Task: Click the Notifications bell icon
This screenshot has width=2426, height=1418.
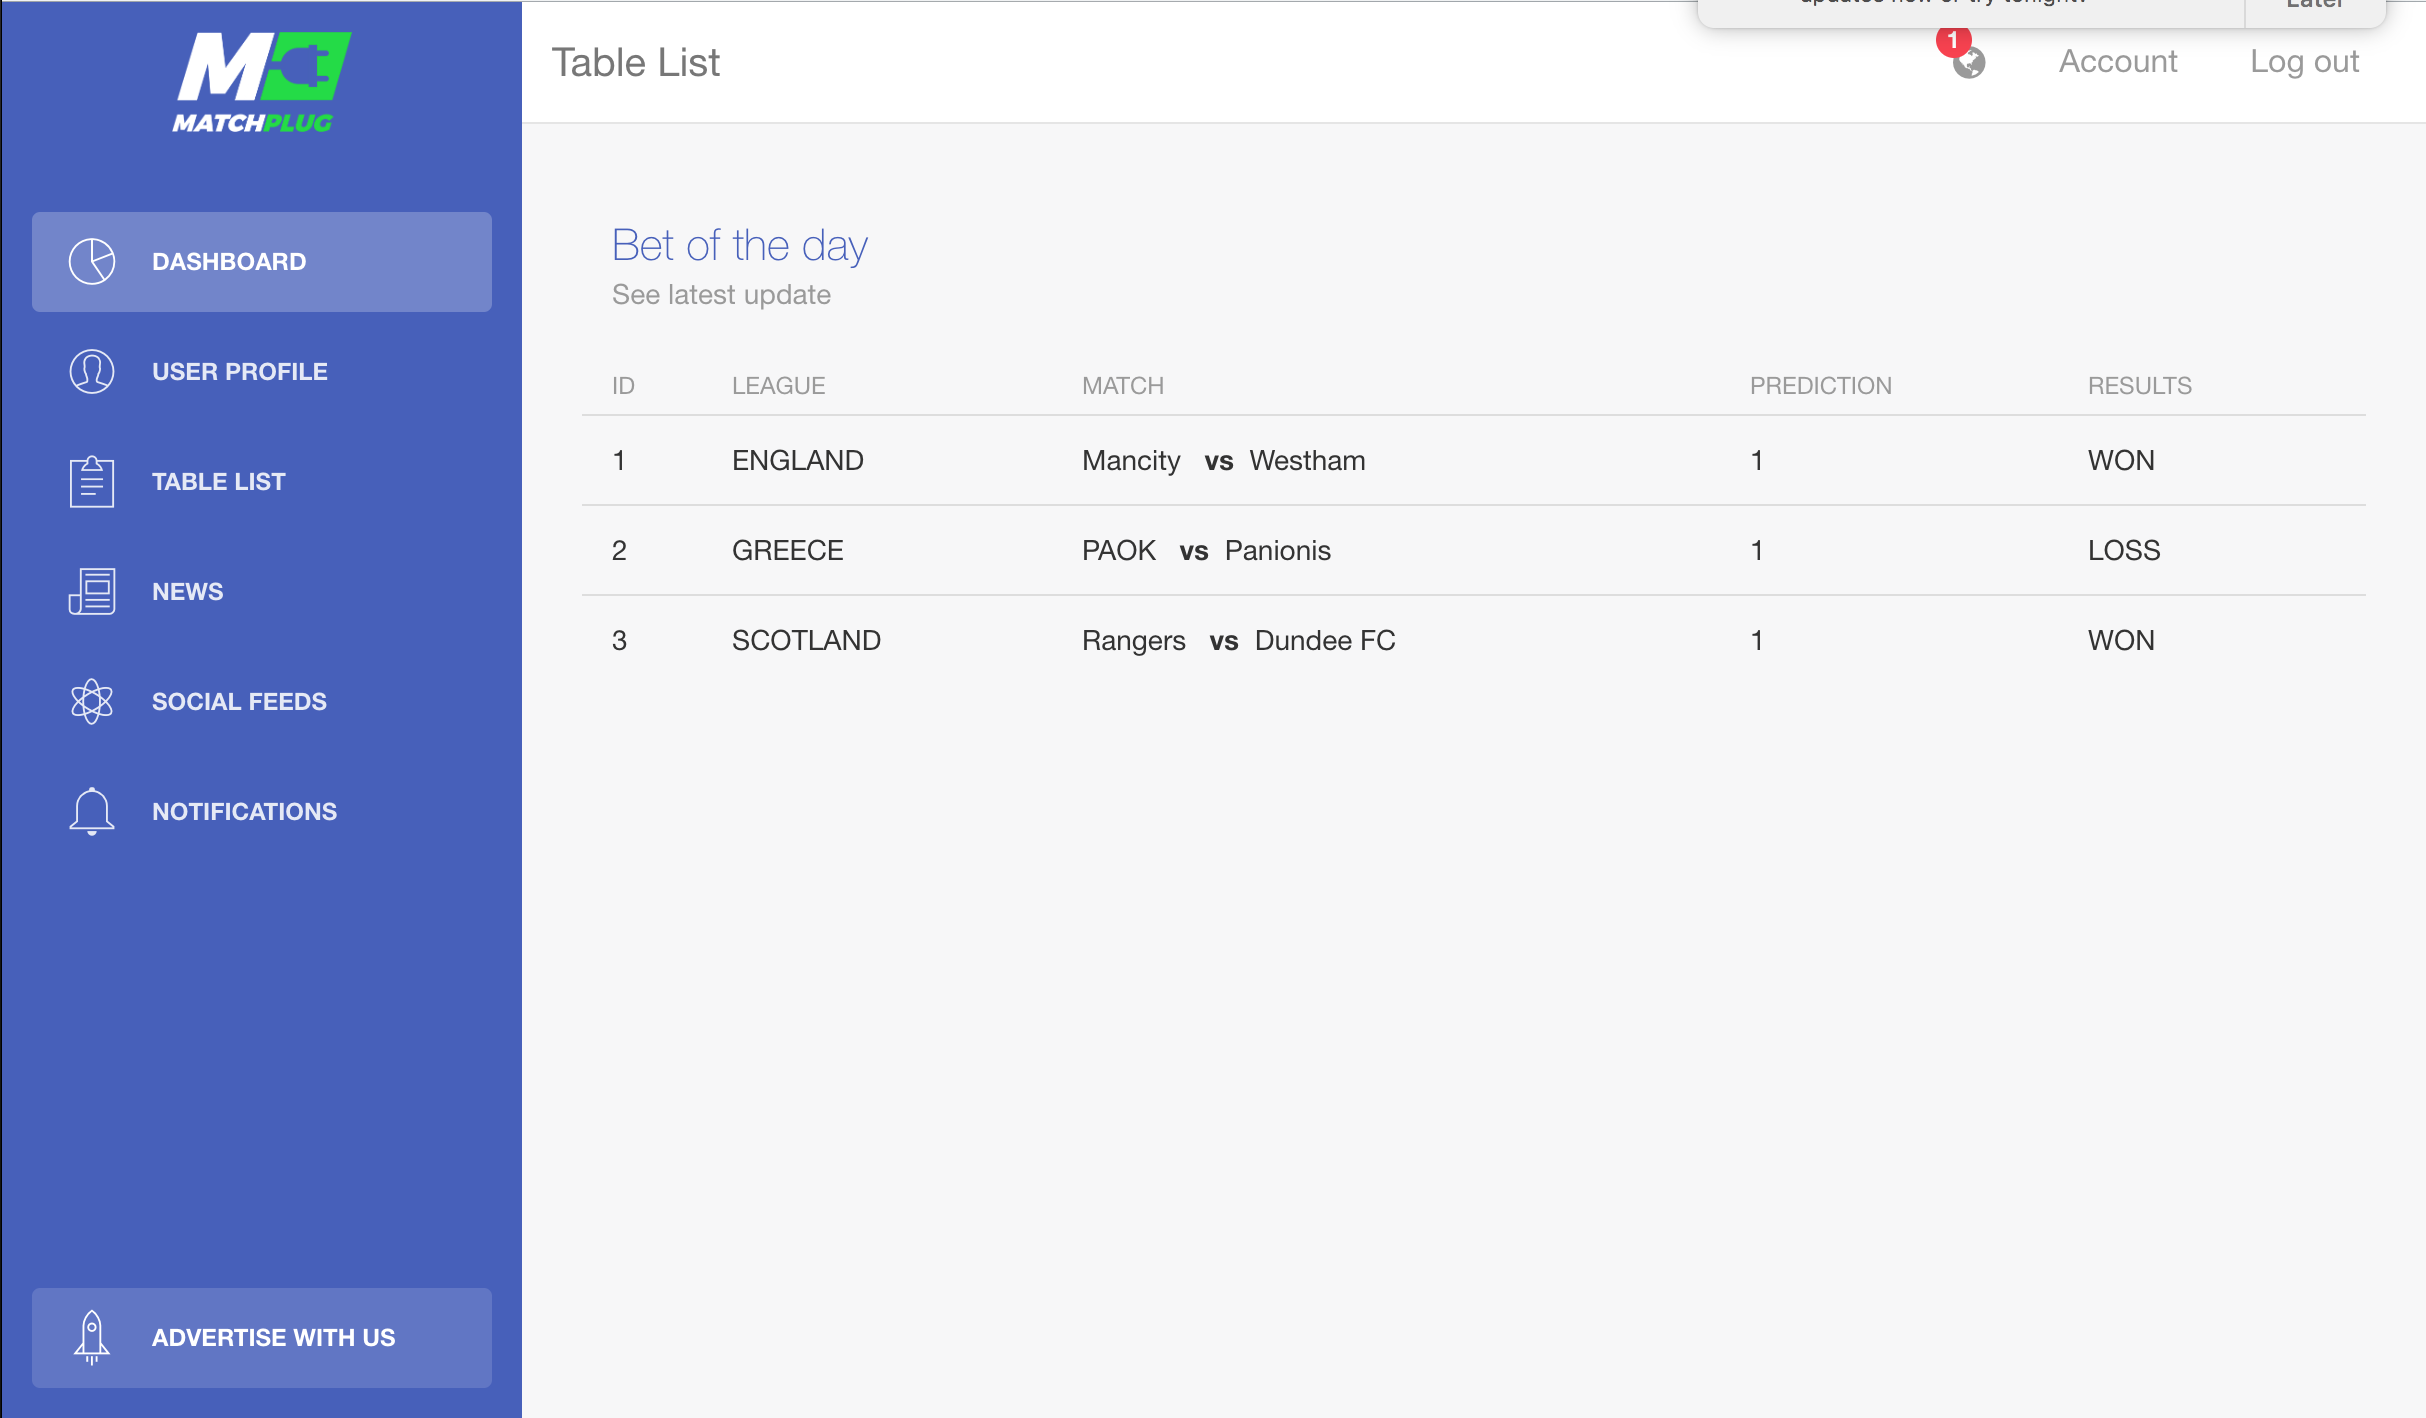Action: coord(92,812)
